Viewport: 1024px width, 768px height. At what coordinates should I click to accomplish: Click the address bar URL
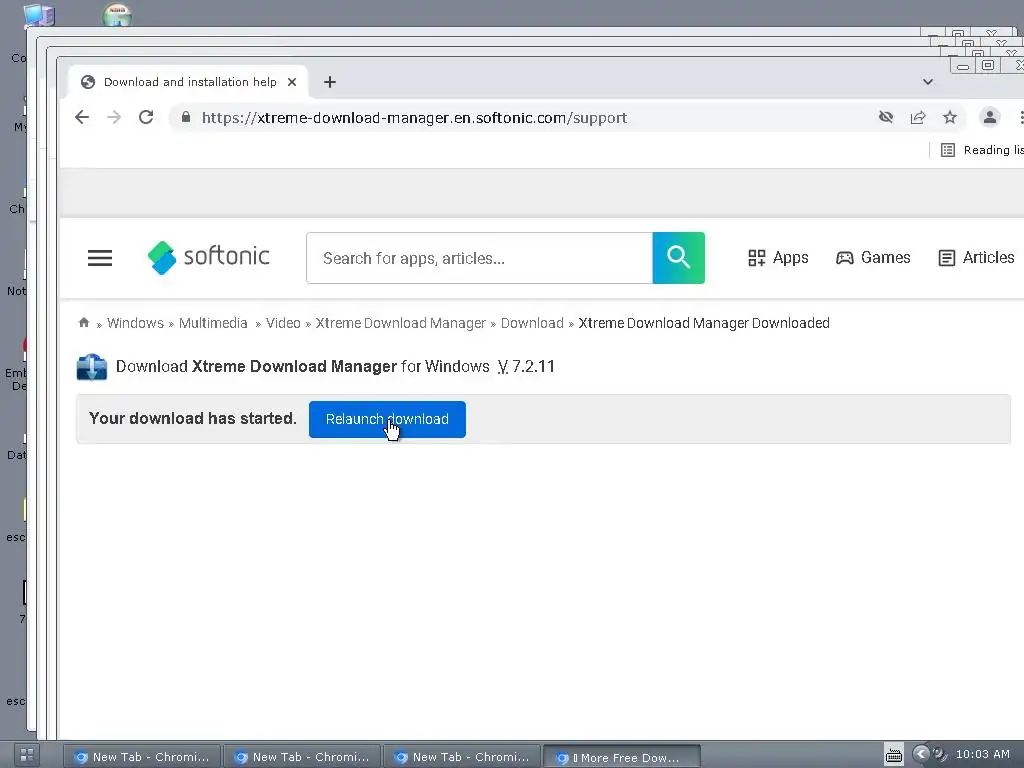coord(414,118)
